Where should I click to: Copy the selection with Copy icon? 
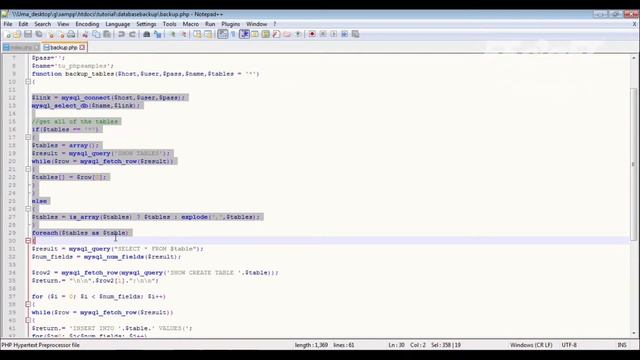pyautogui.click(x=96, y=34)
